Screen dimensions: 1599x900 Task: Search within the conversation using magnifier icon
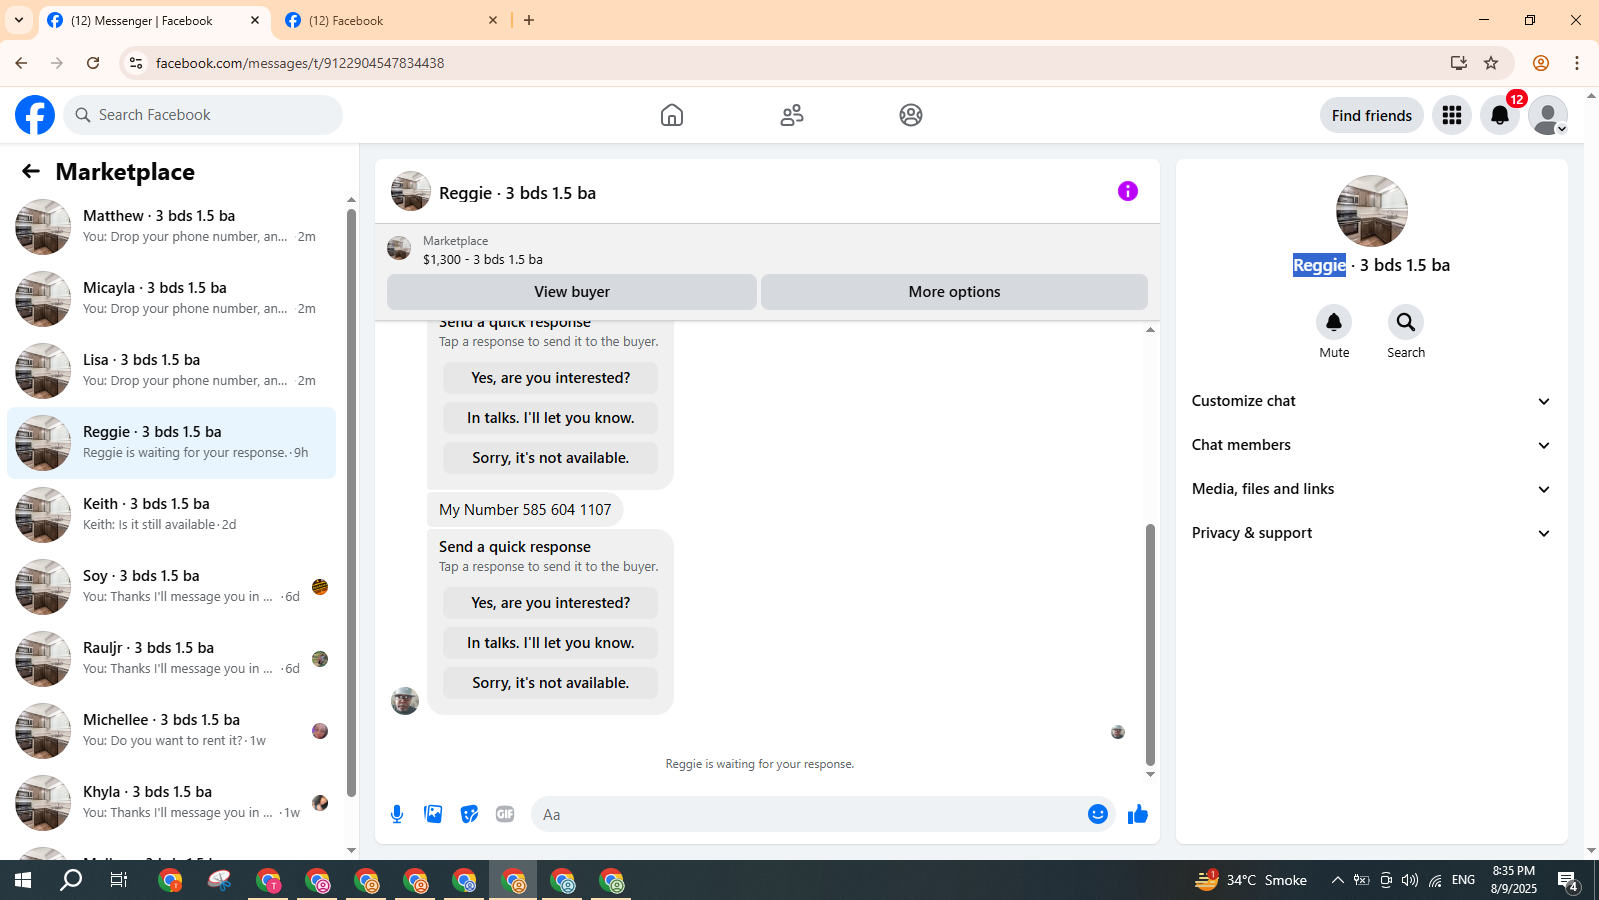click(1406, 322)
